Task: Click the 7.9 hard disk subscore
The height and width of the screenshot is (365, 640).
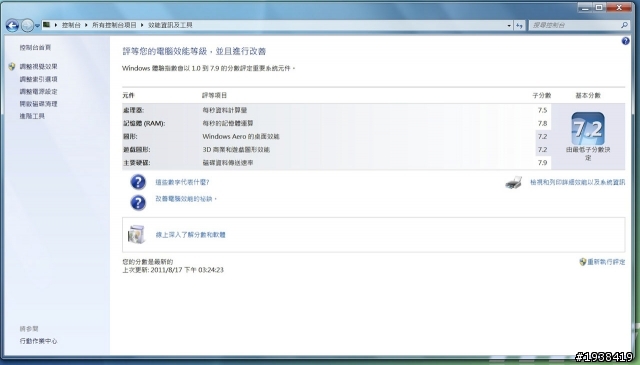Action: tap(542, 162)
